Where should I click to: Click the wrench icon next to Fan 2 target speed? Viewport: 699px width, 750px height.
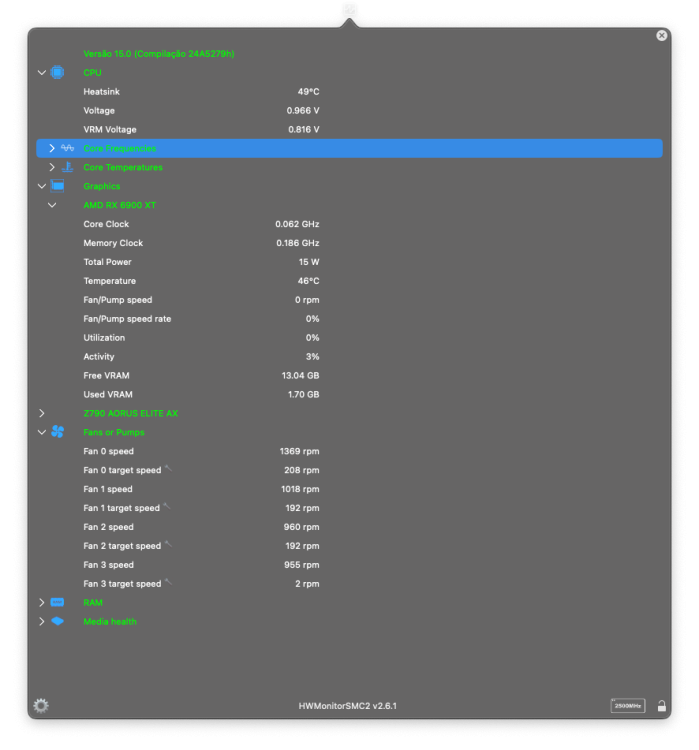point(168,543)
